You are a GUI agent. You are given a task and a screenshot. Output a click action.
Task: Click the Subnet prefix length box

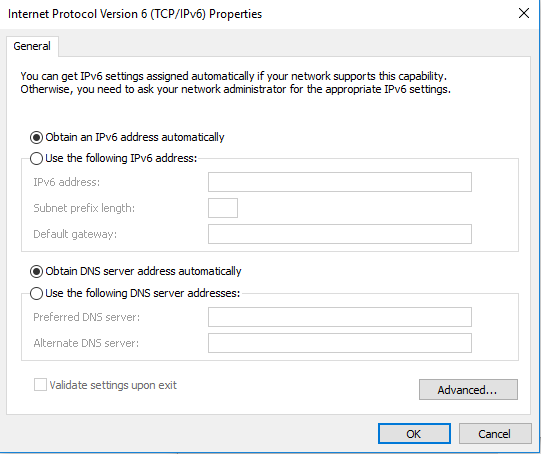coord(223,208)
